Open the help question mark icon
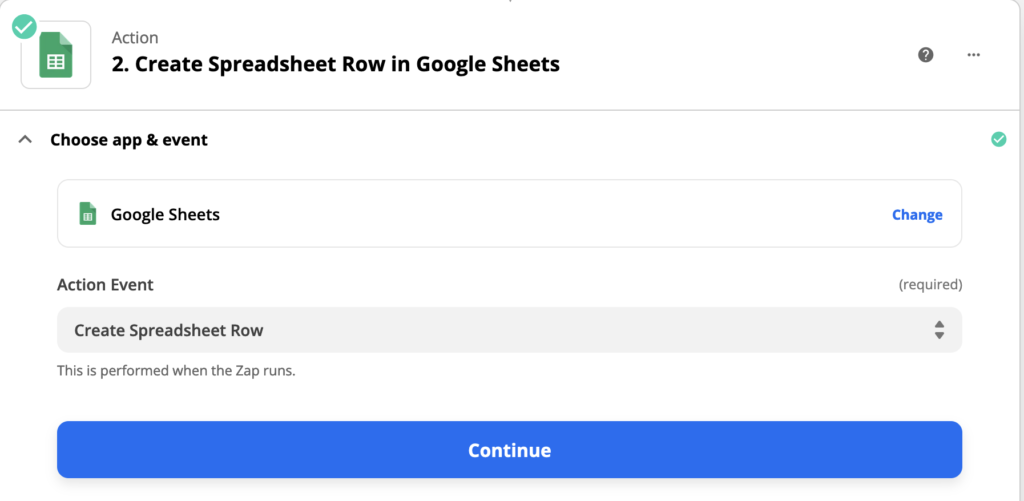Image resolution: width=1024 pixels, height=501 pixels. pos(925,55)
